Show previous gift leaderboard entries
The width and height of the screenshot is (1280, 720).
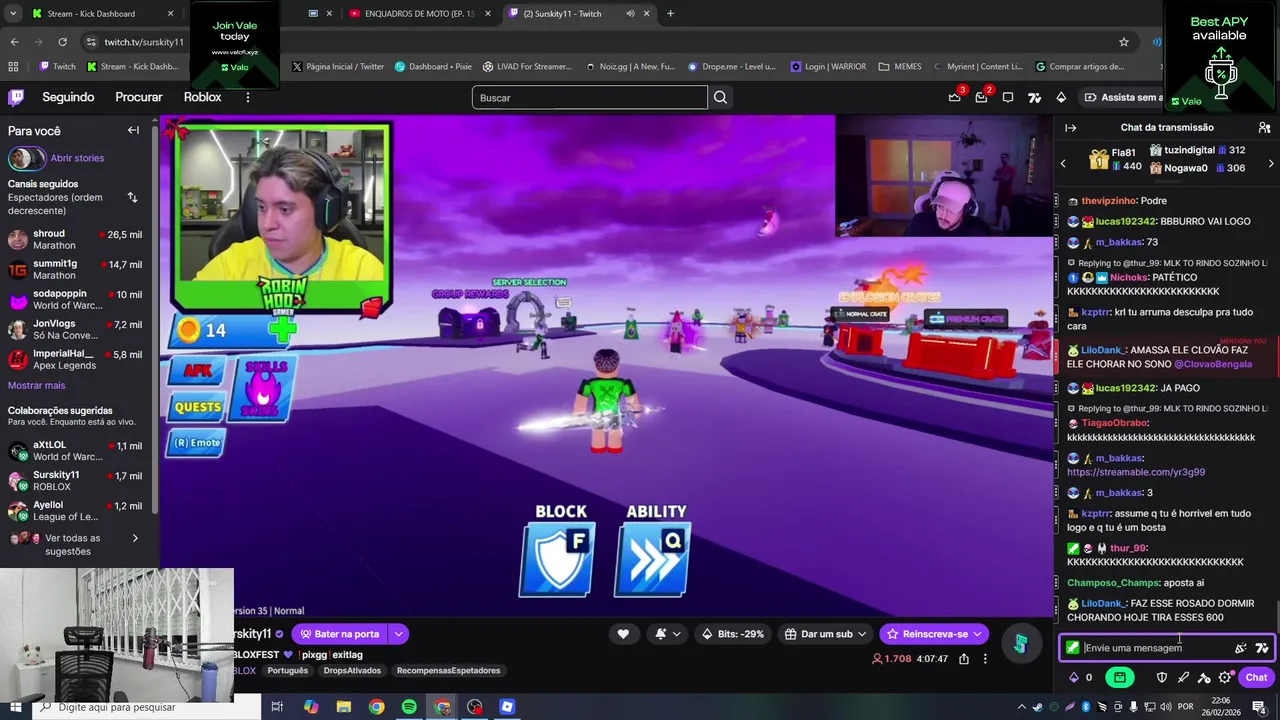1063,164
